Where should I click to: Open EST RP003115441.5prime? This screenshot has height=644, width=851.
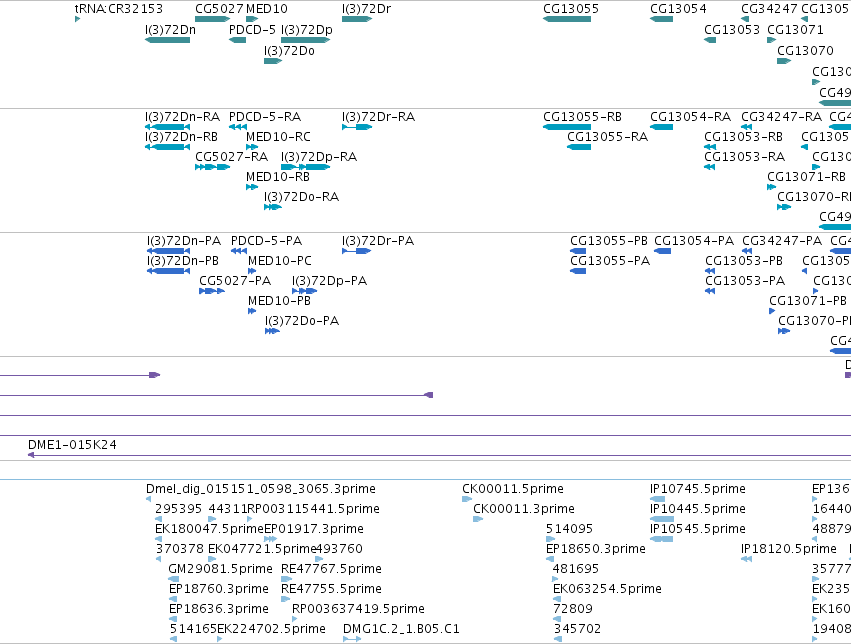point(313,509)
